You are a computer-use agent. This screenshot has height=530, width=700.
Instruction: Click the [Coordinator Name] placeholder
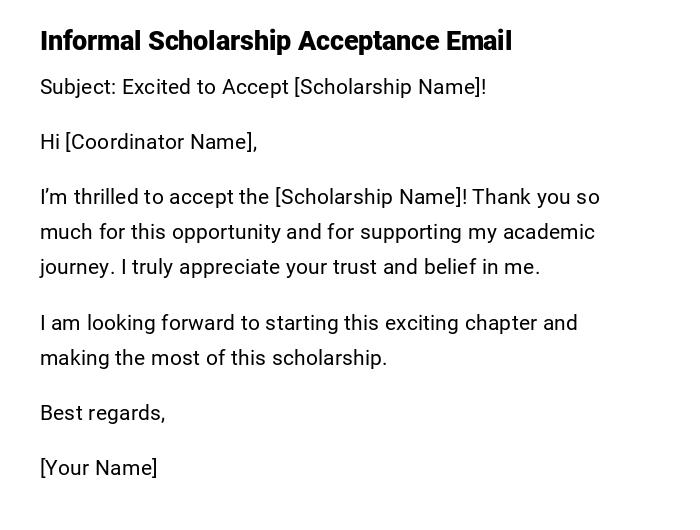(158, 142)
